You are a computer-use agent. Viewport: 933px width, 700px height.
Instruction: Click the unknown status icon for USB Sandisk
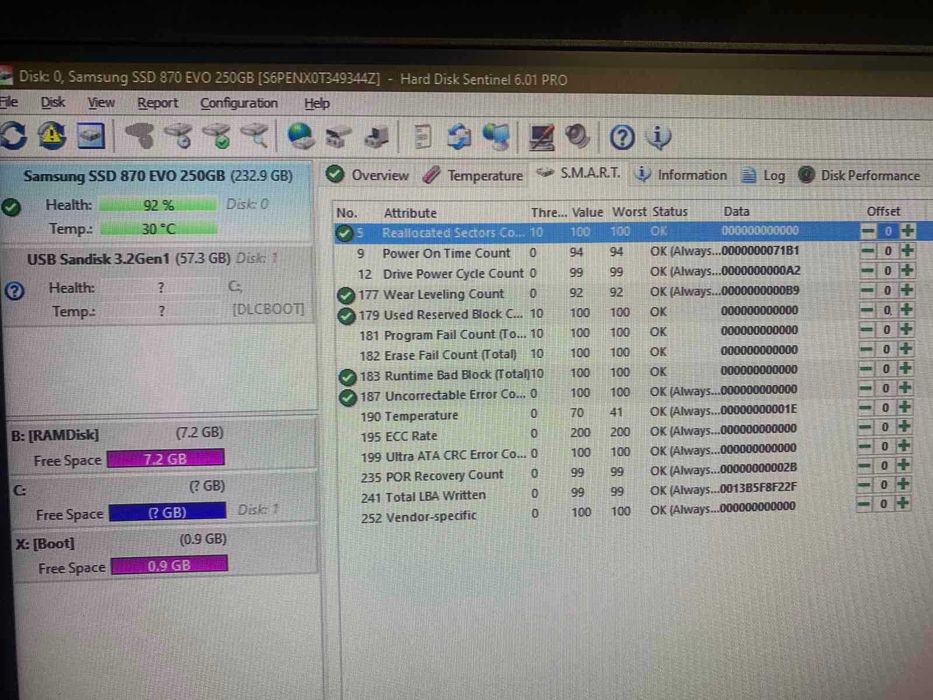click(x=14, y=291)
